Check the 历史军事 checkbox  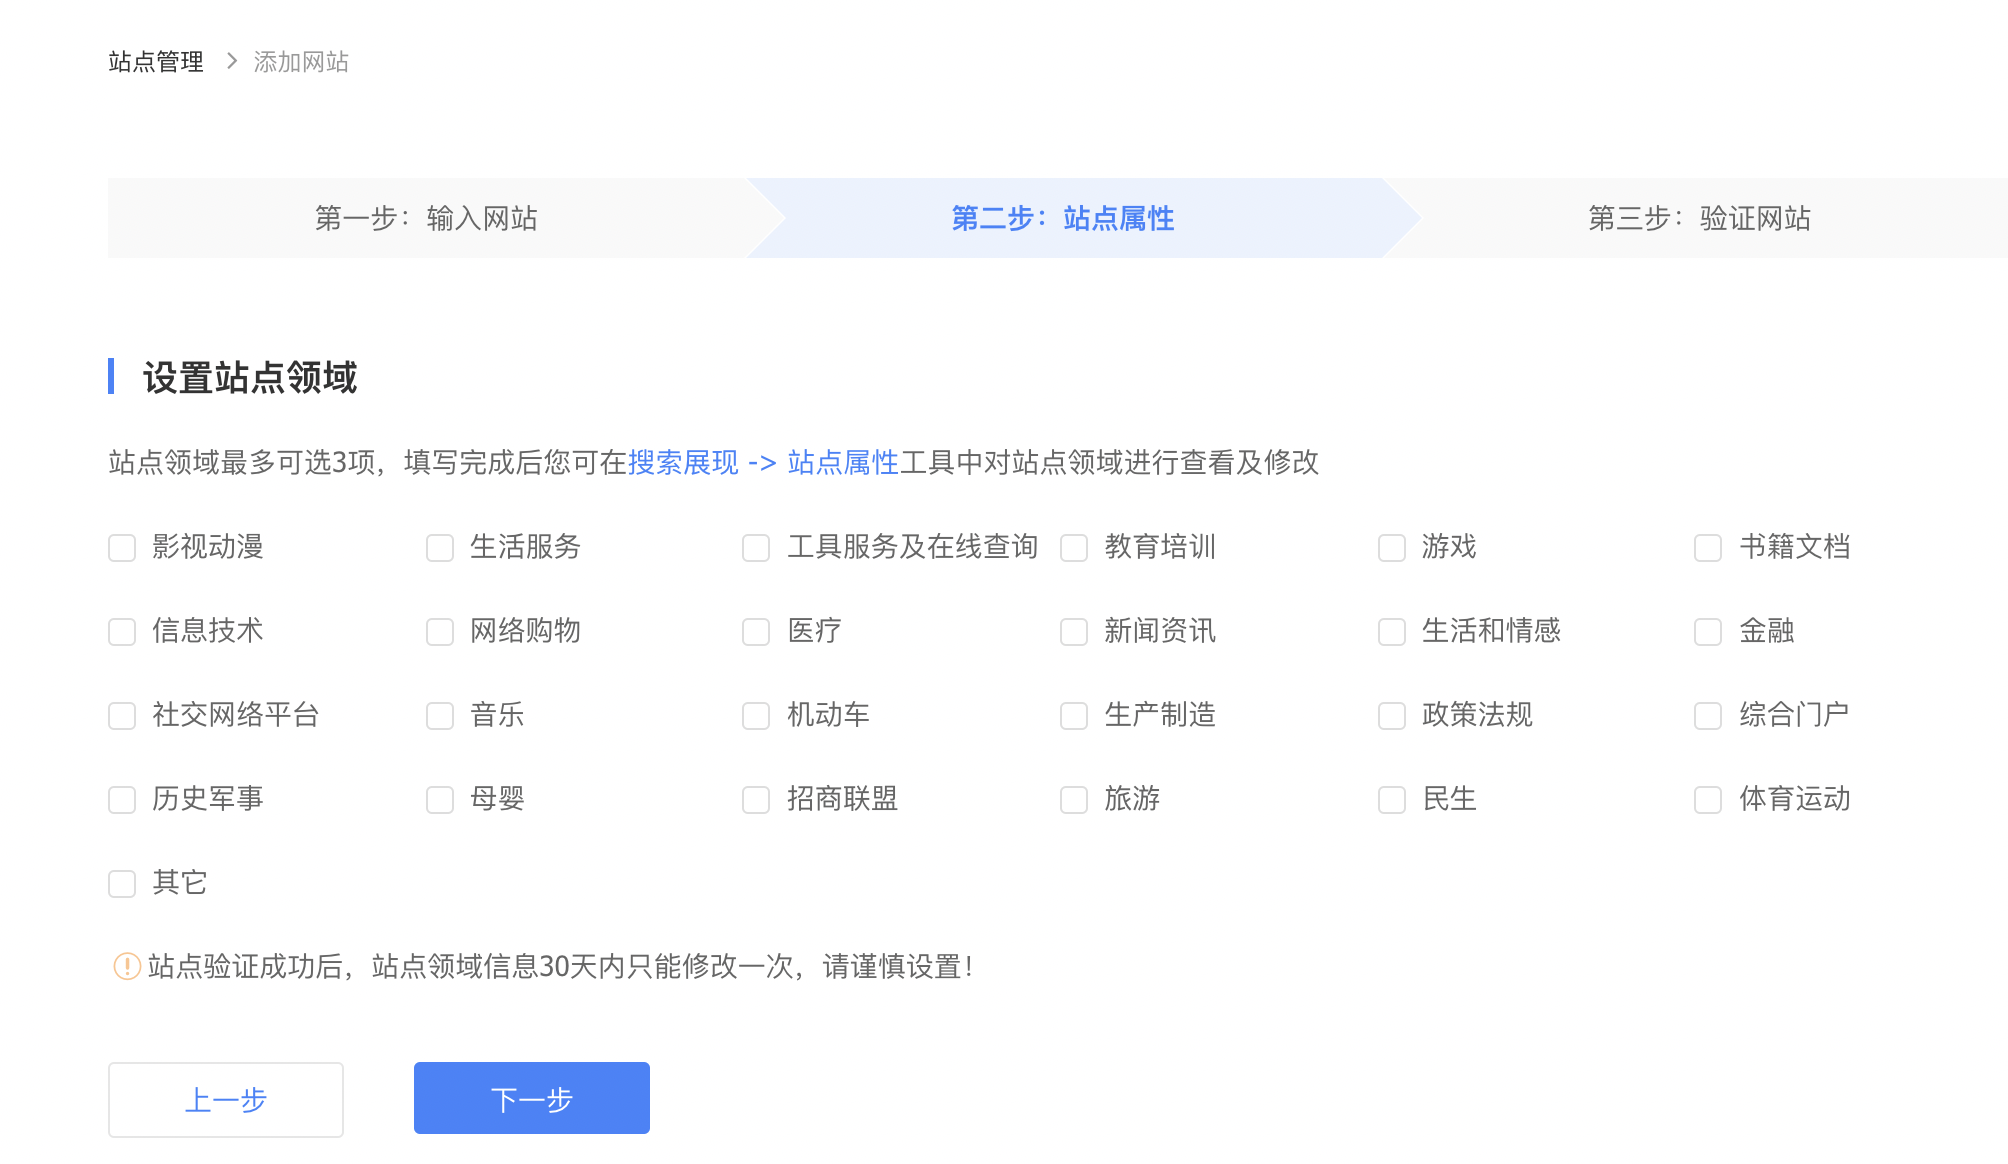[122, 800]
